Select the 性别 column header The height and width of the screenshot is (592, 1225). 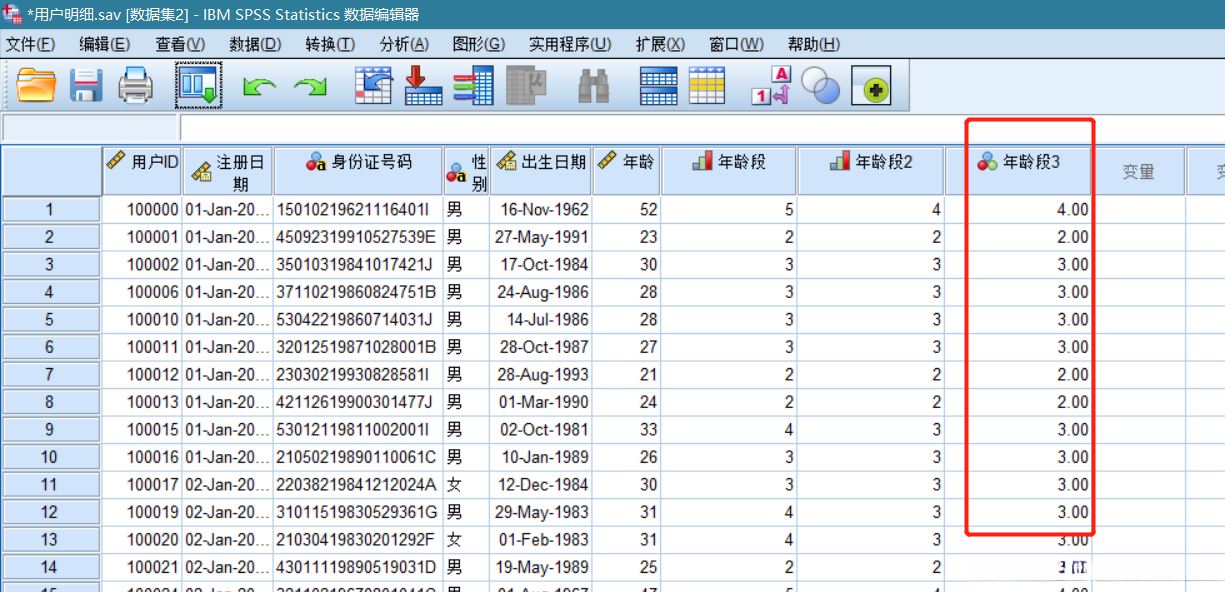(466, 171)
